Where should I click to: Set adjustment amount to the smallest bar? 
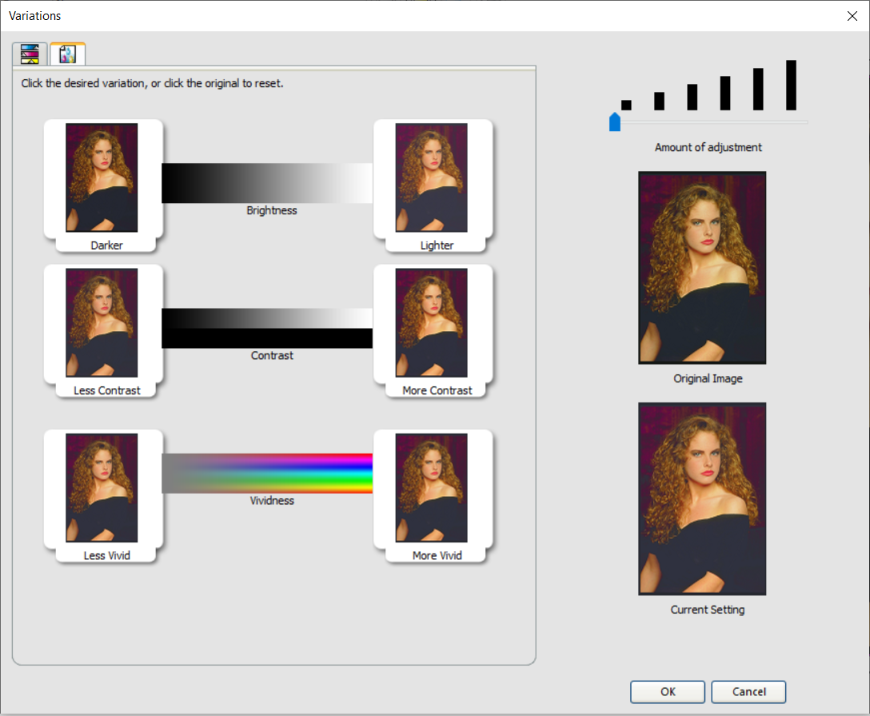click(x=626, y=105)
